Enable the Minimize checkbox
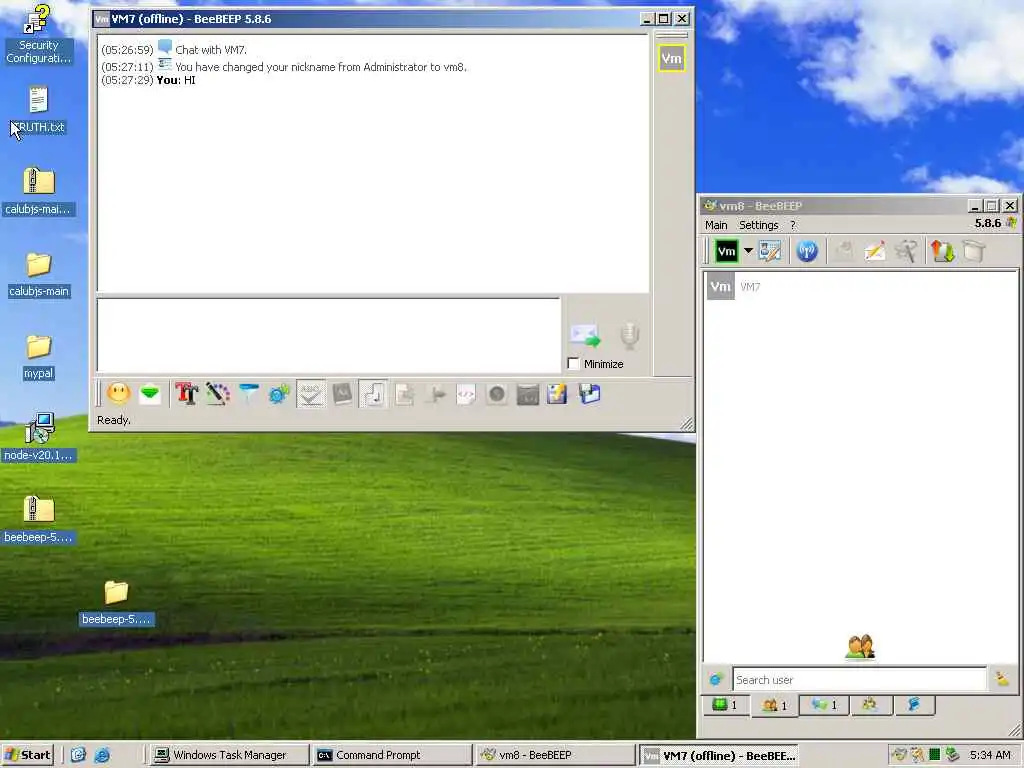The image size is (1024, 768). tap(573, 364)
